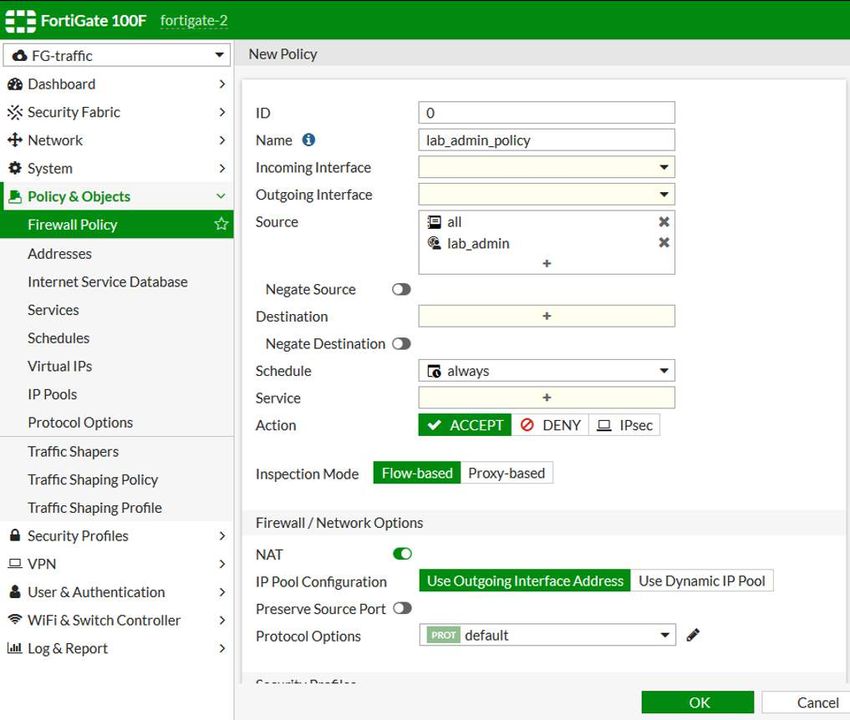Click the Security Profiles lock icon
This screenshot has width=850, height=720.
point(15,535)
